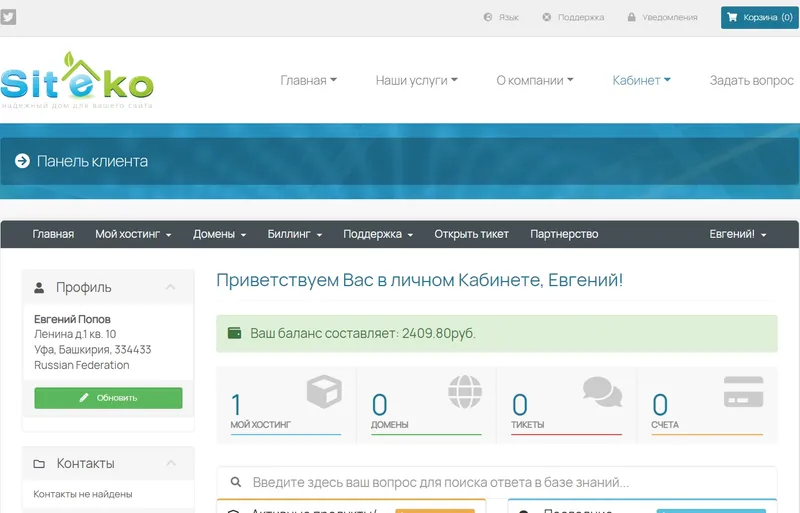Image resolution: width=800 pixels, height=513 pixels.
Task: Click the Панель клиента heading
Action: pos(92,161)
